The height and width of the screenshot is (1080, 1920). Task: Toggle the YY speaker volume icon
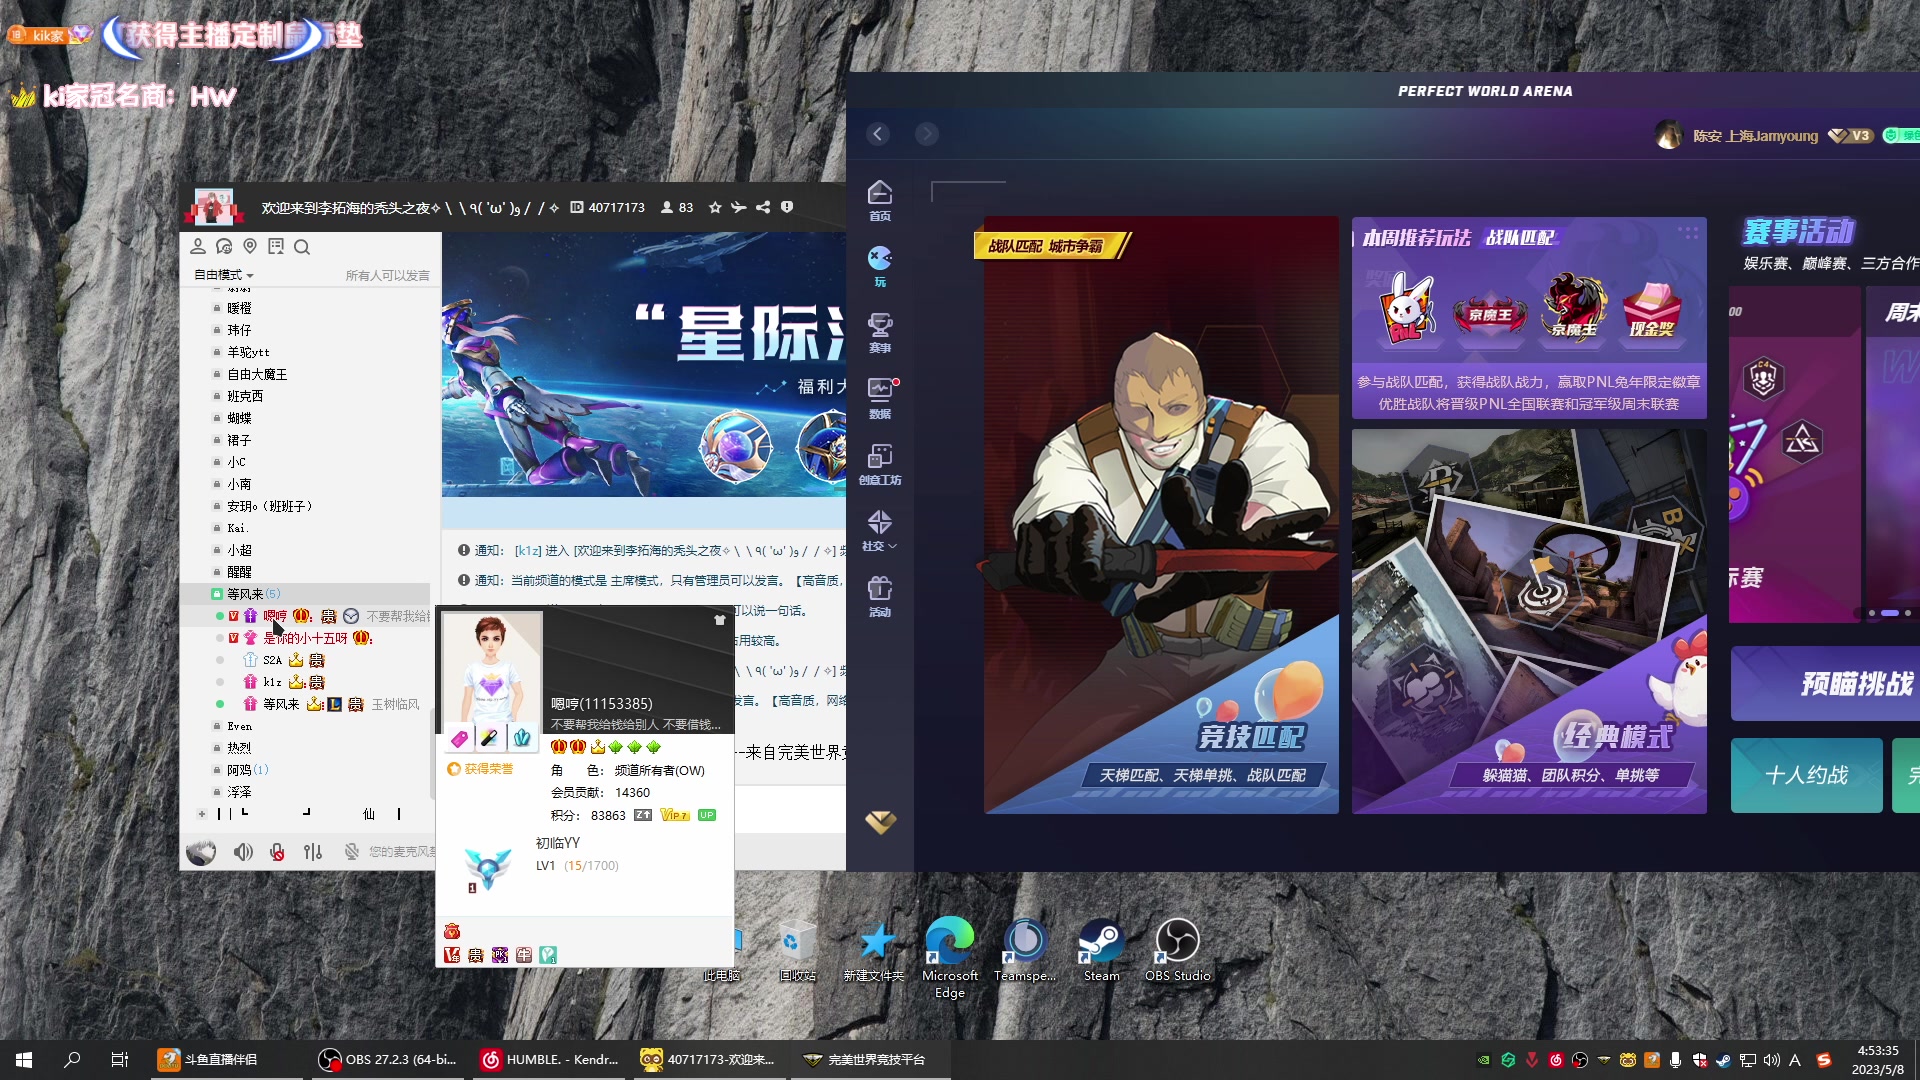(x=243, y=852)
